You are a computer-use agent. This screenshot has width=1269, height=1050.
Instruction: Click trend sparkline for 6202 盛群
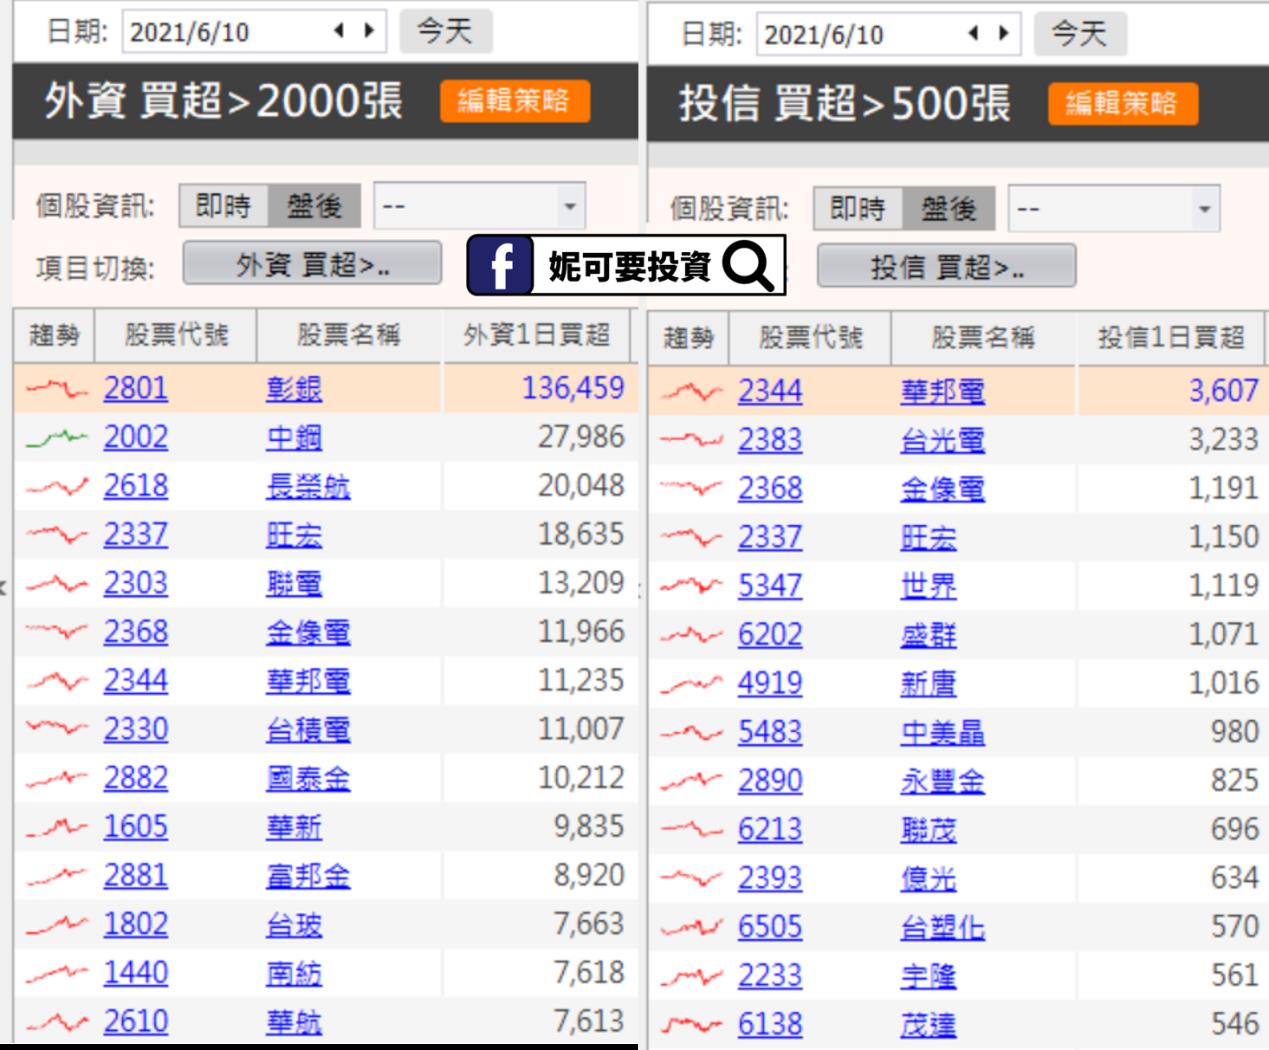691,634
